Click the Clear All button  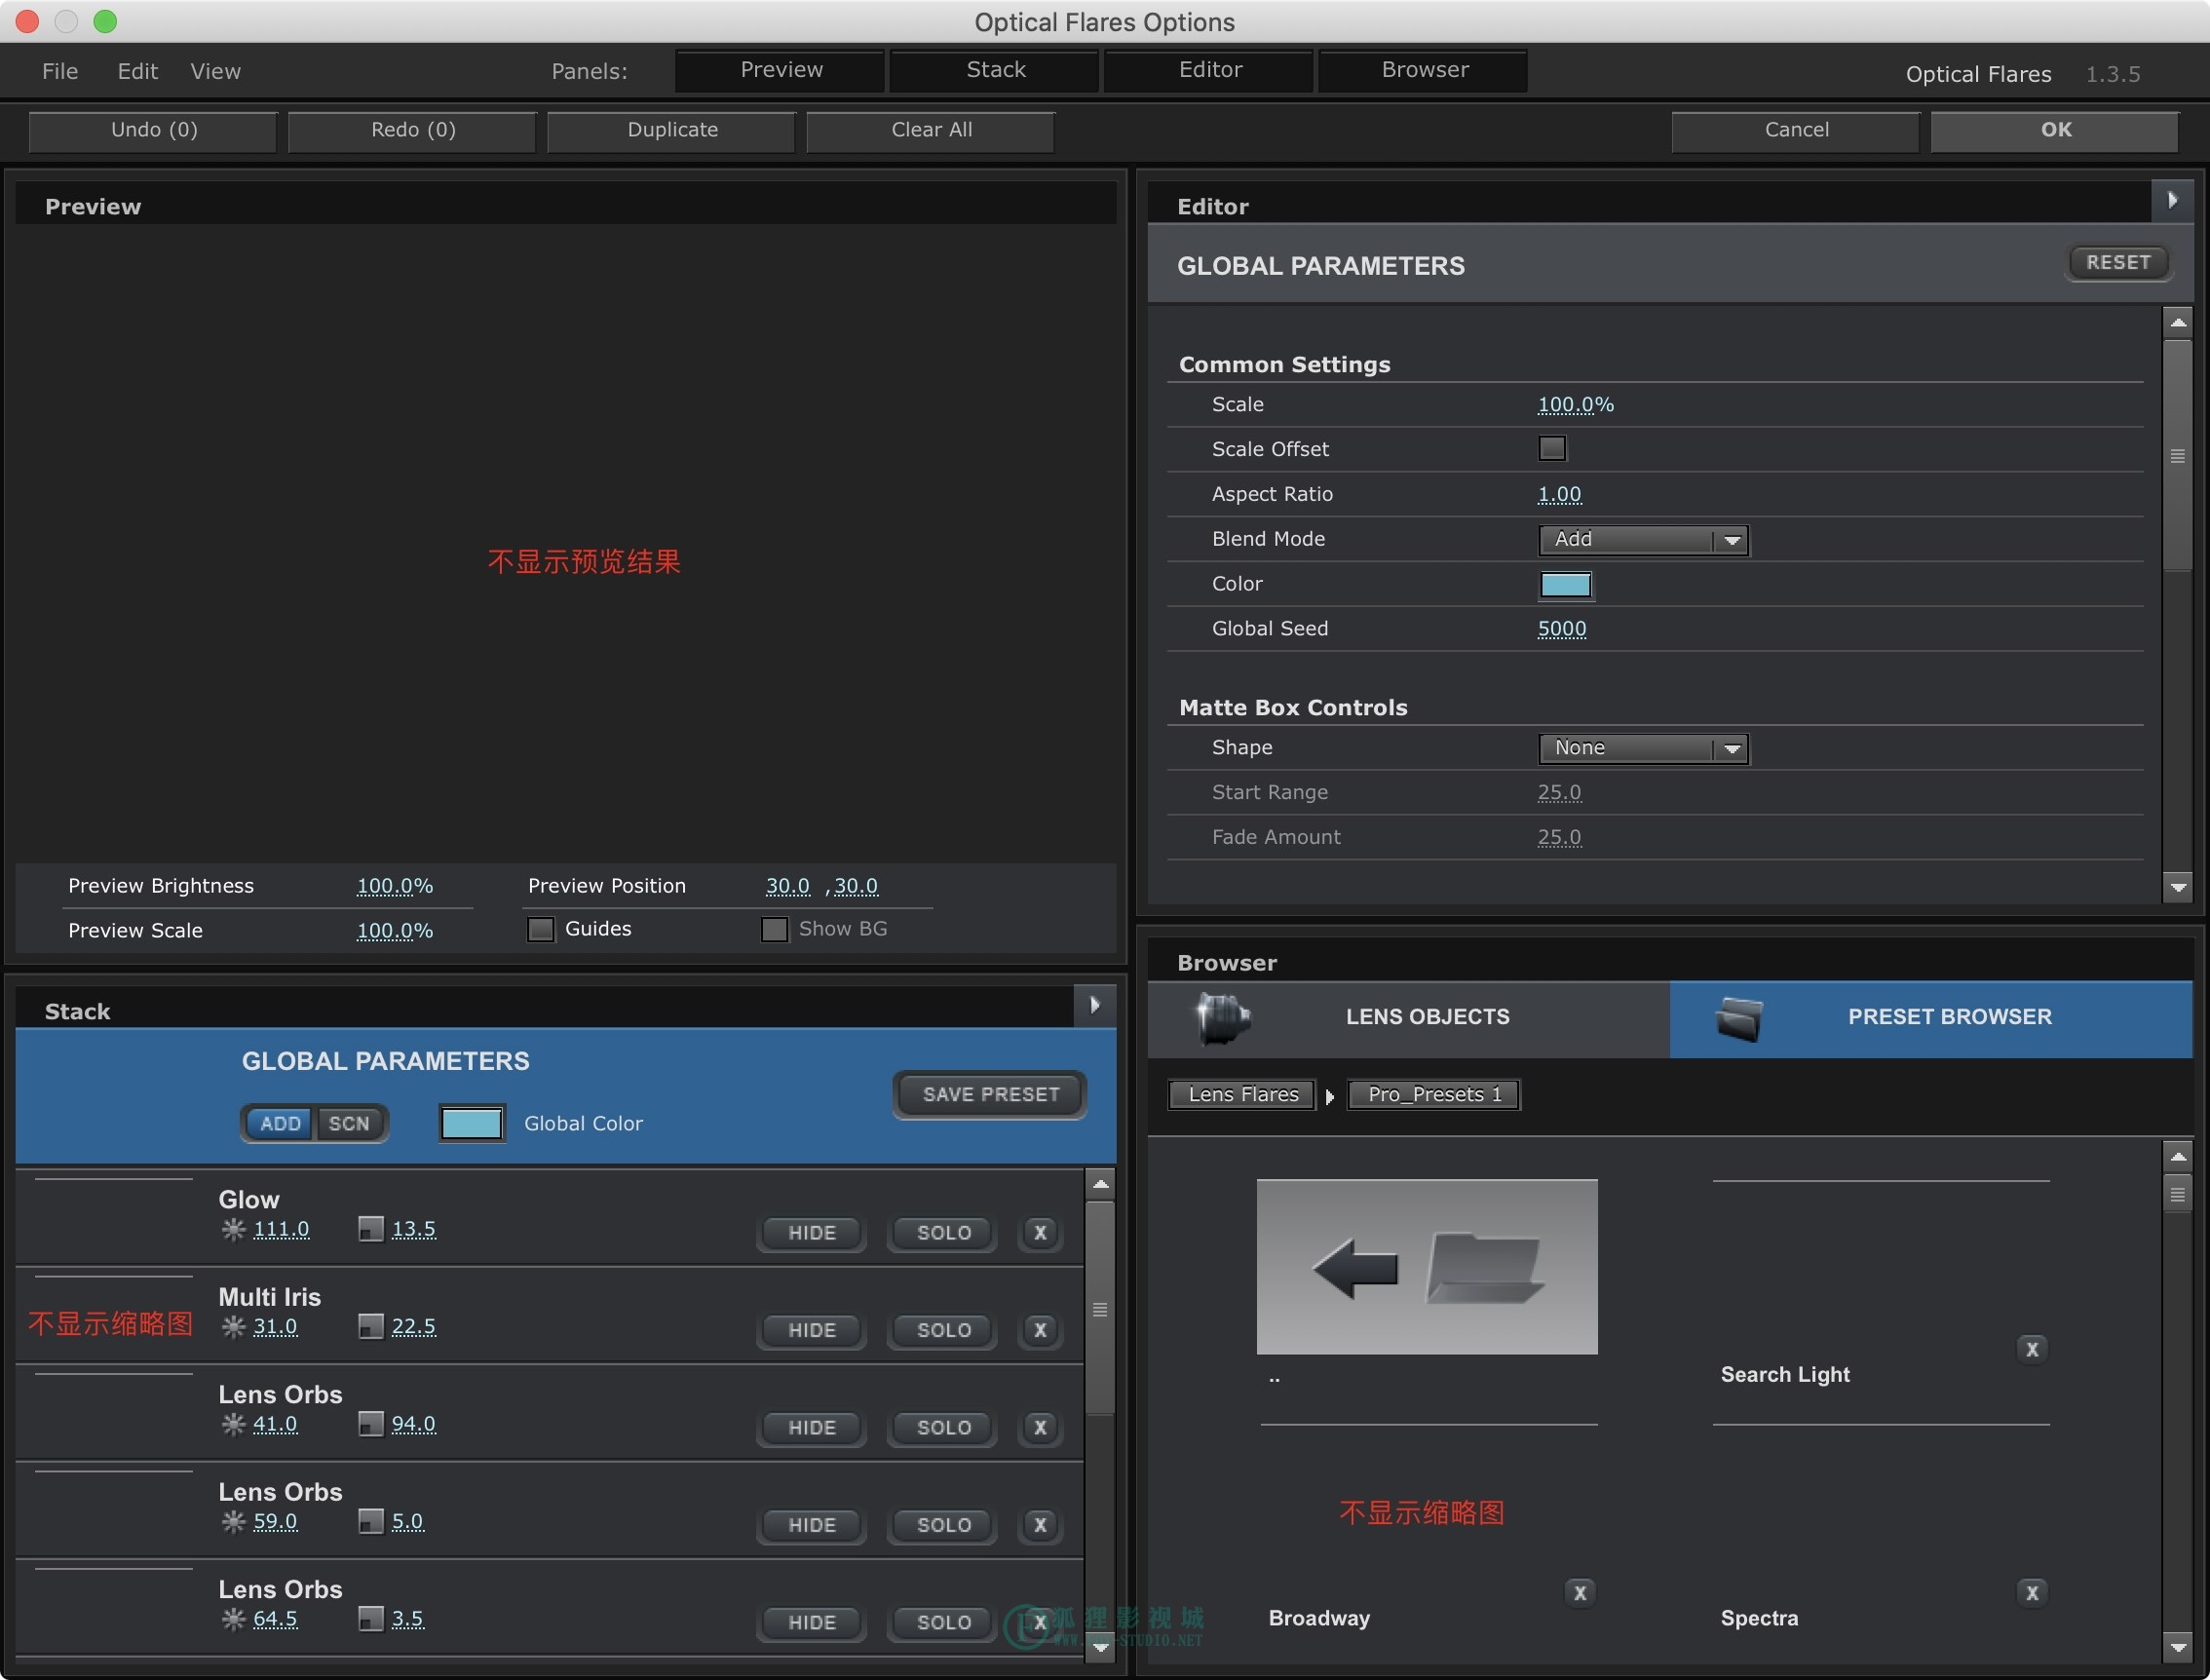pos(931,130)
